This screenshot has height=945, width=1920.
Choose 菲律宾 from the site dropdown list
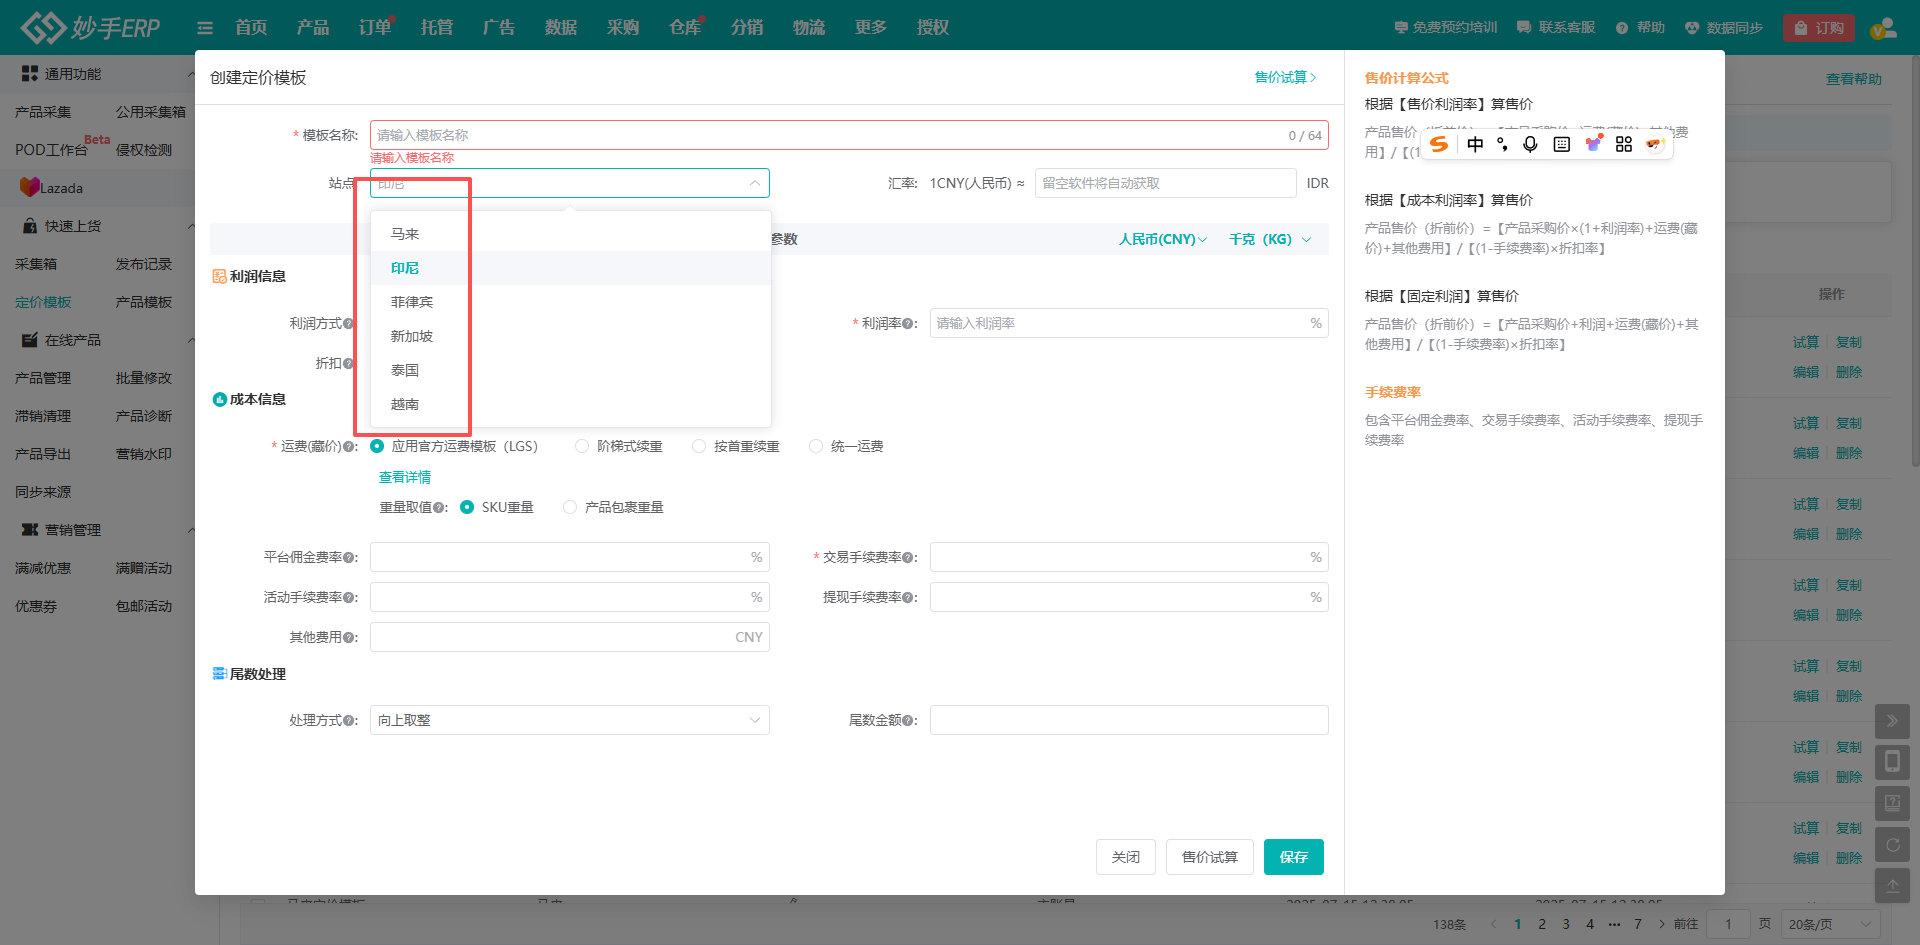pos(412,302)
